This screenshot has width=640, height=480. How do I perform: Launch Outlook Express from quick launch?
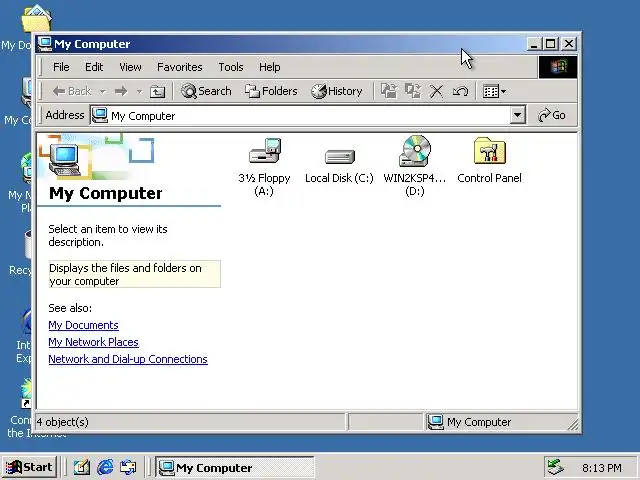[128, 467]
